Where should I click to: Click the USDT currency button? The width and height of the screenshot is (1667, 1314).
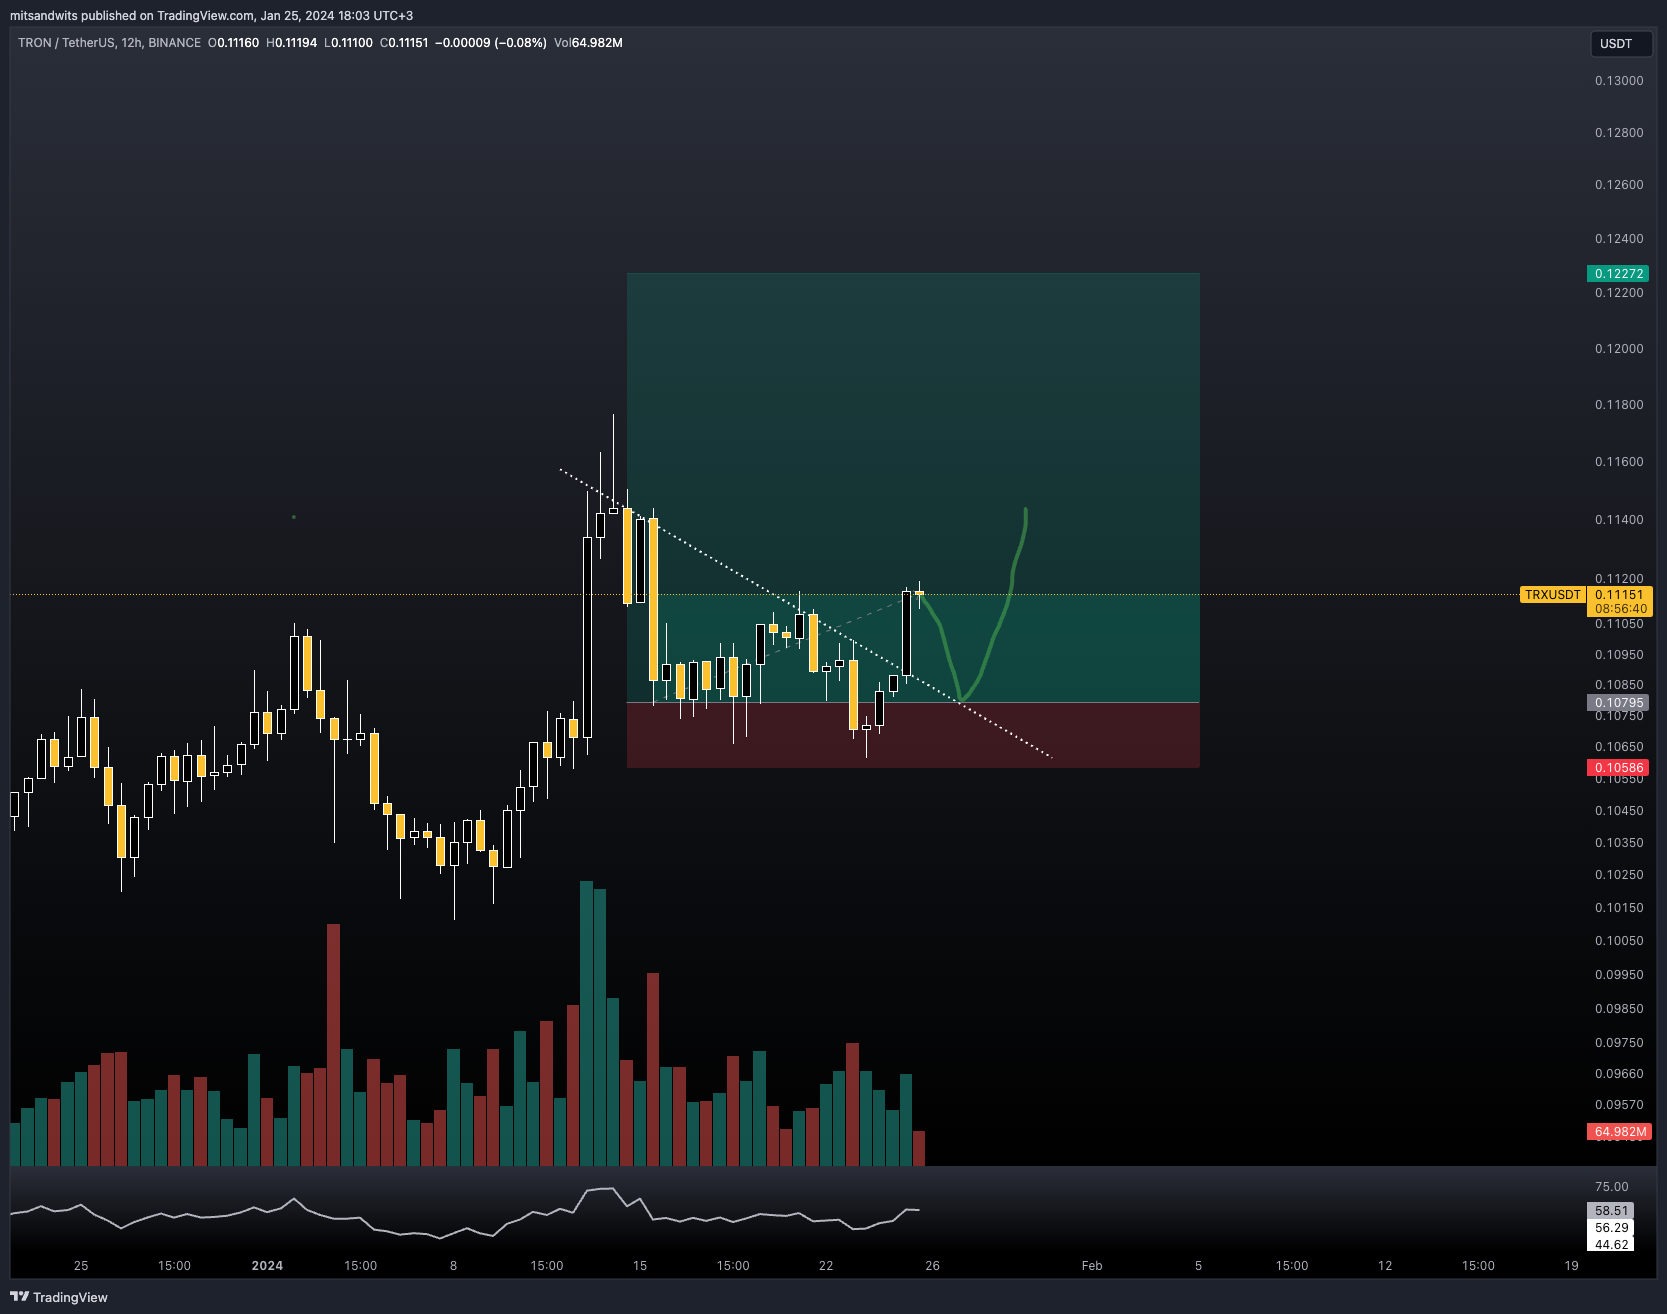pyautogui.click(x=1621, y=44)
